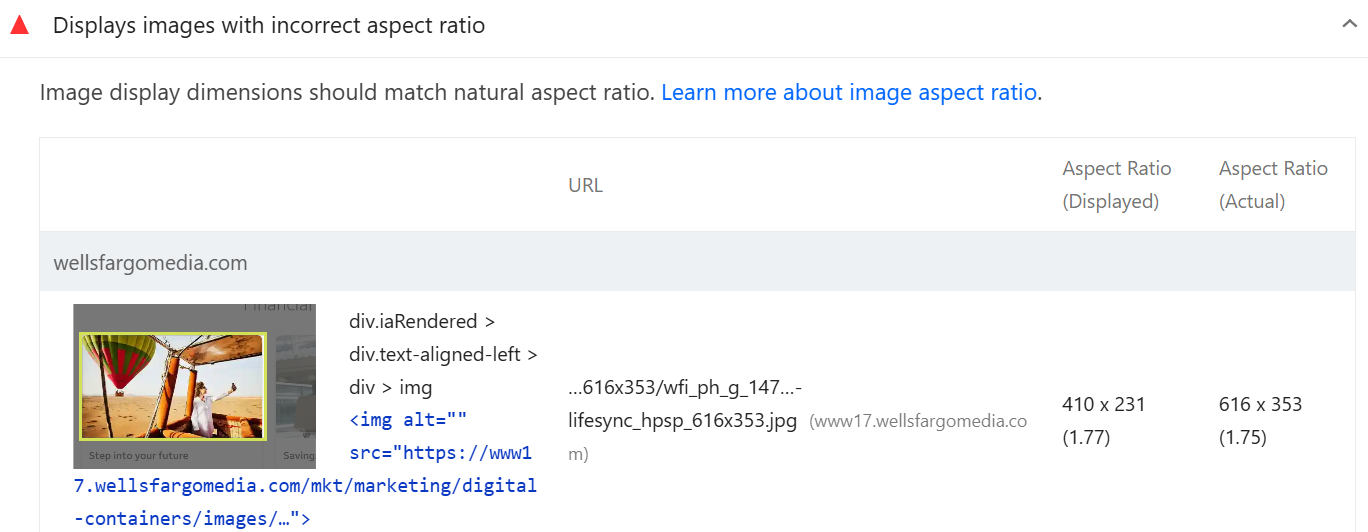Open 'Learn more about image aspect ratio' link
The width and height of the screenshot is (1368, 532).
849,93
